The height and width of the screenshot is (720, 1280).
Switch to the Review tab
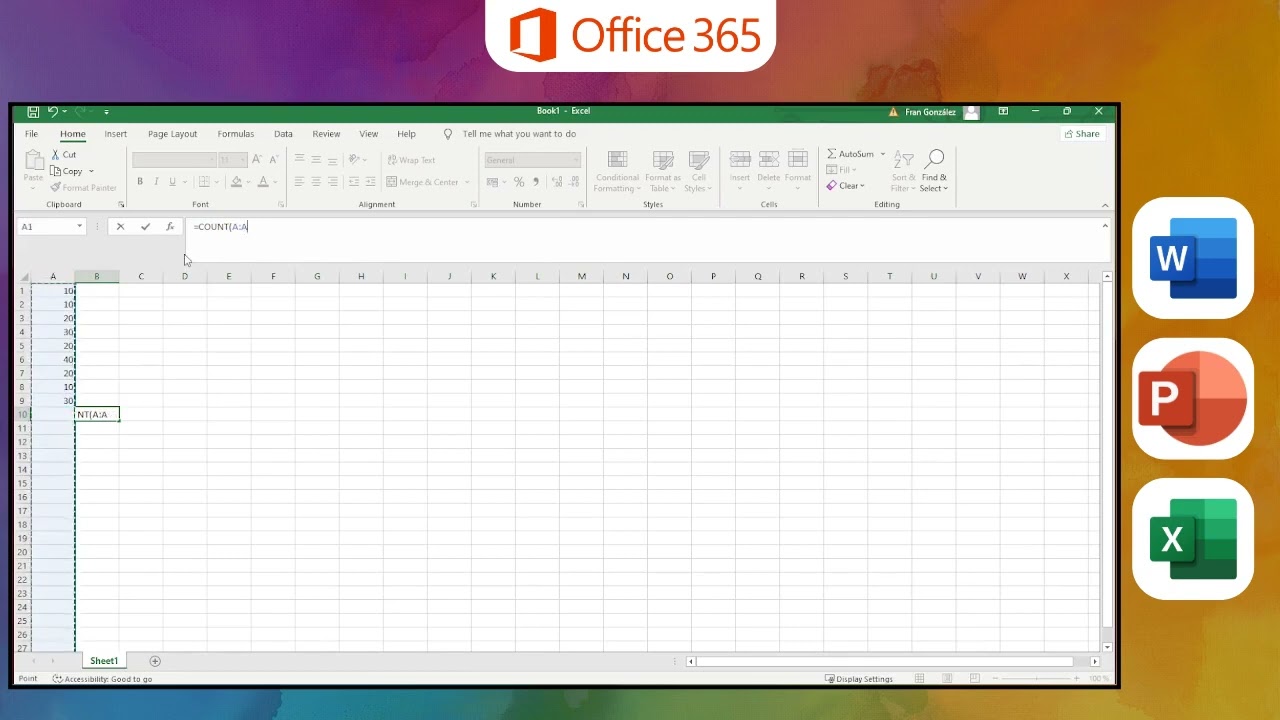click(326, 134)
